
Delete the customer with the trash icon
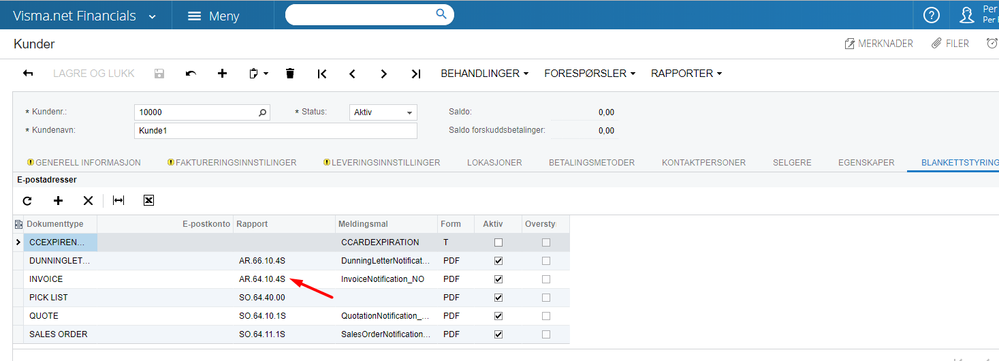pos(290,73)
